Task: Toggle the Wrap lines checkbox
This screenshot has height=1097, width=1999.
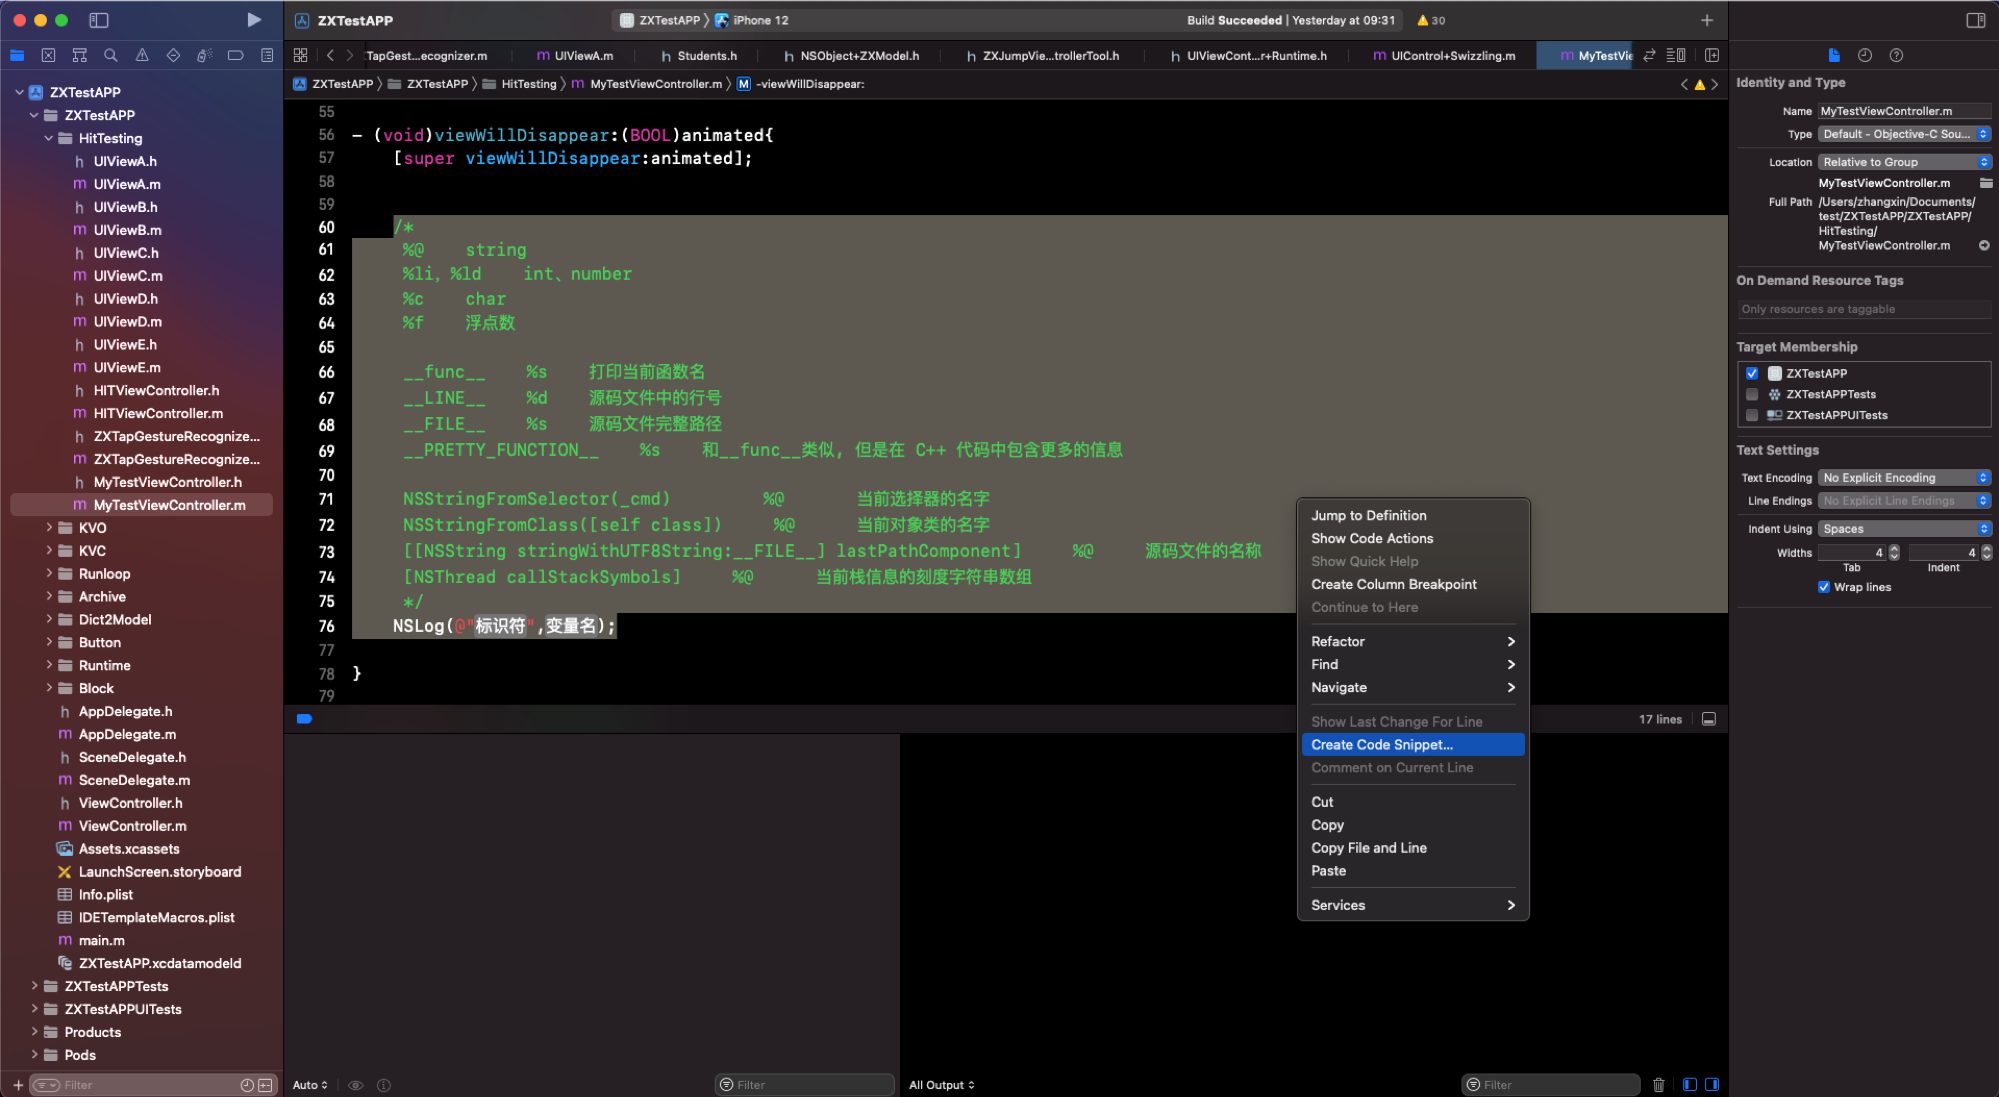Action: 1824,587
